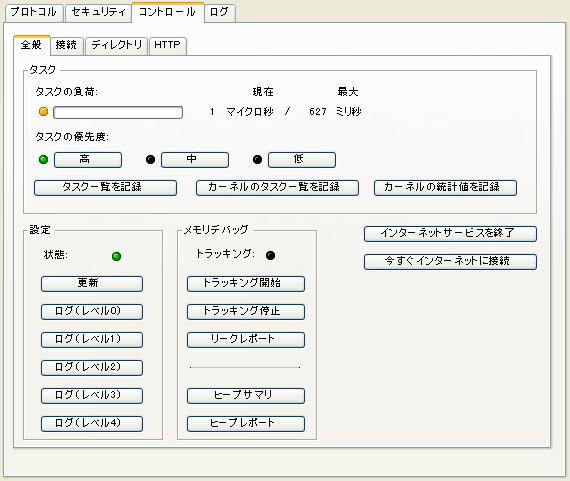Screen dimensions: 570x481
Task: Switch to the HTTP sub-tab
Action: [x=167, y=45]
